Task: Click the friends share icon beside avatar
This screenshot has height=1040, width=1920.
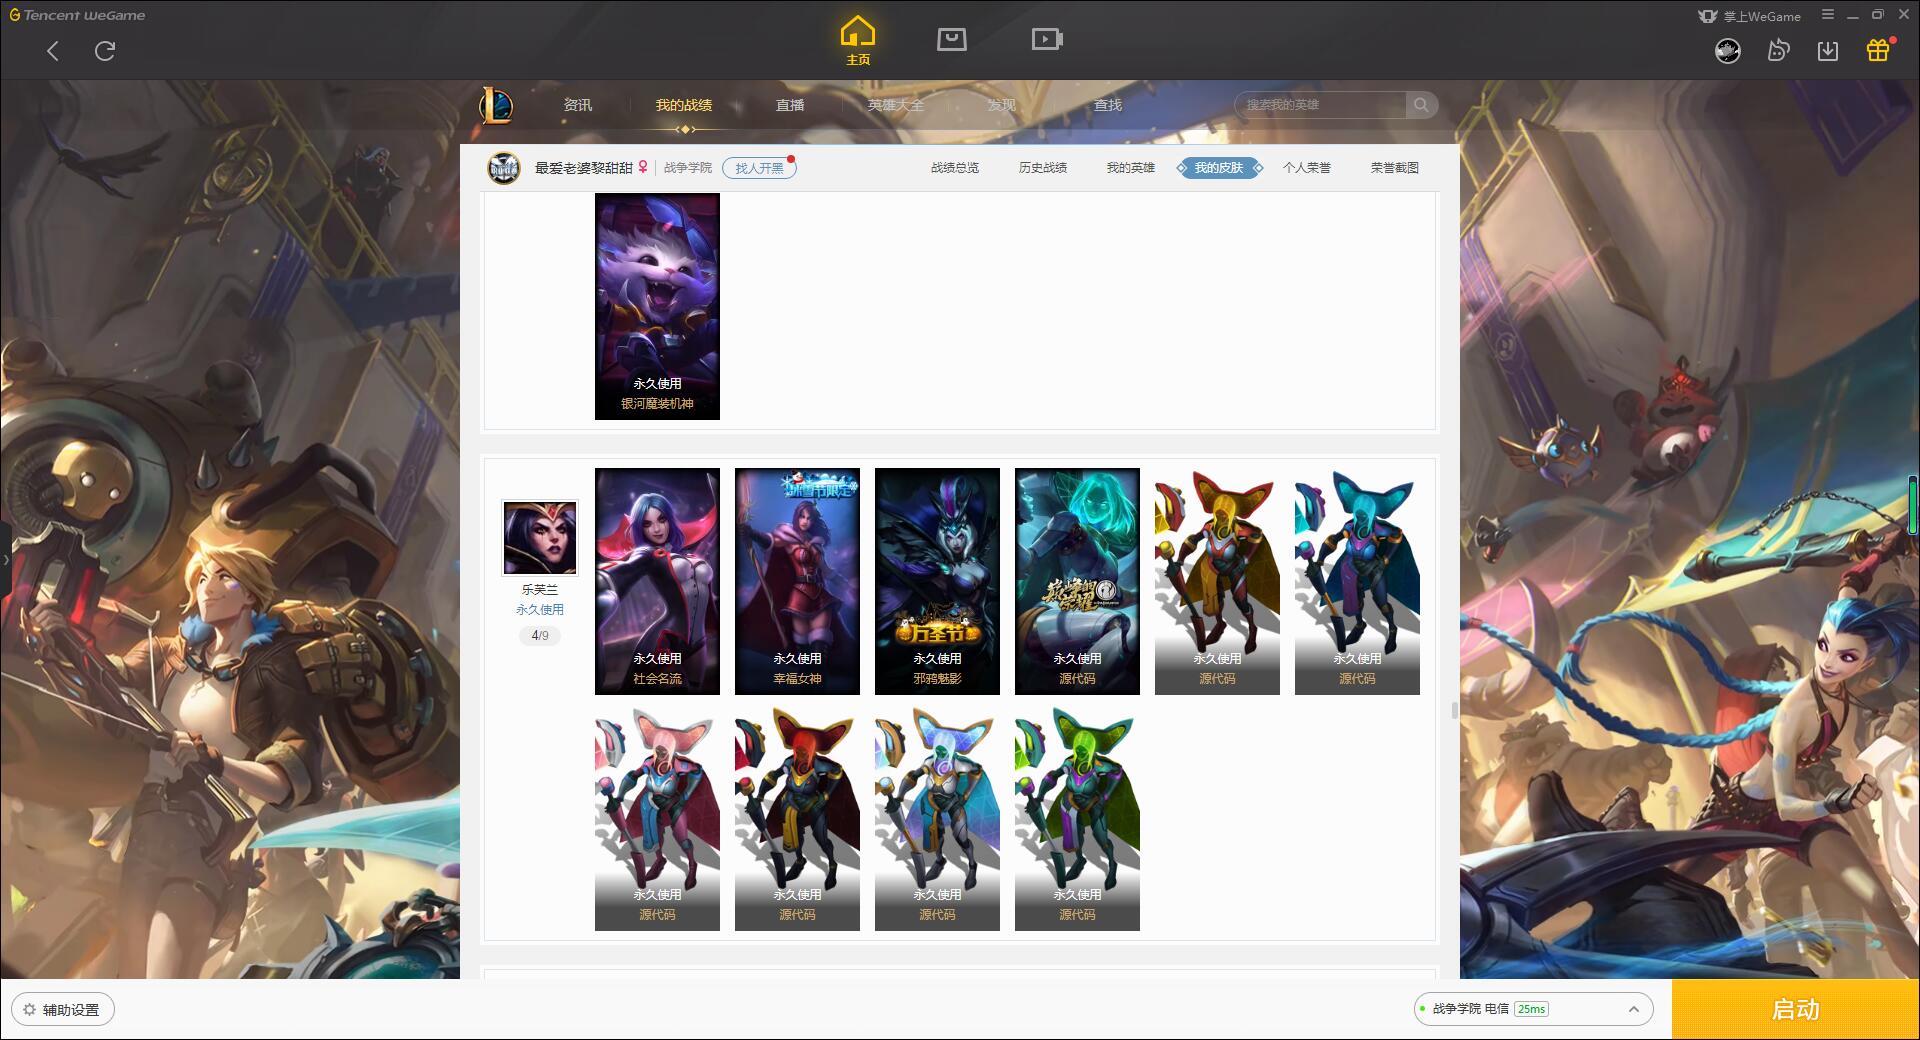Action: point(1778,51)
